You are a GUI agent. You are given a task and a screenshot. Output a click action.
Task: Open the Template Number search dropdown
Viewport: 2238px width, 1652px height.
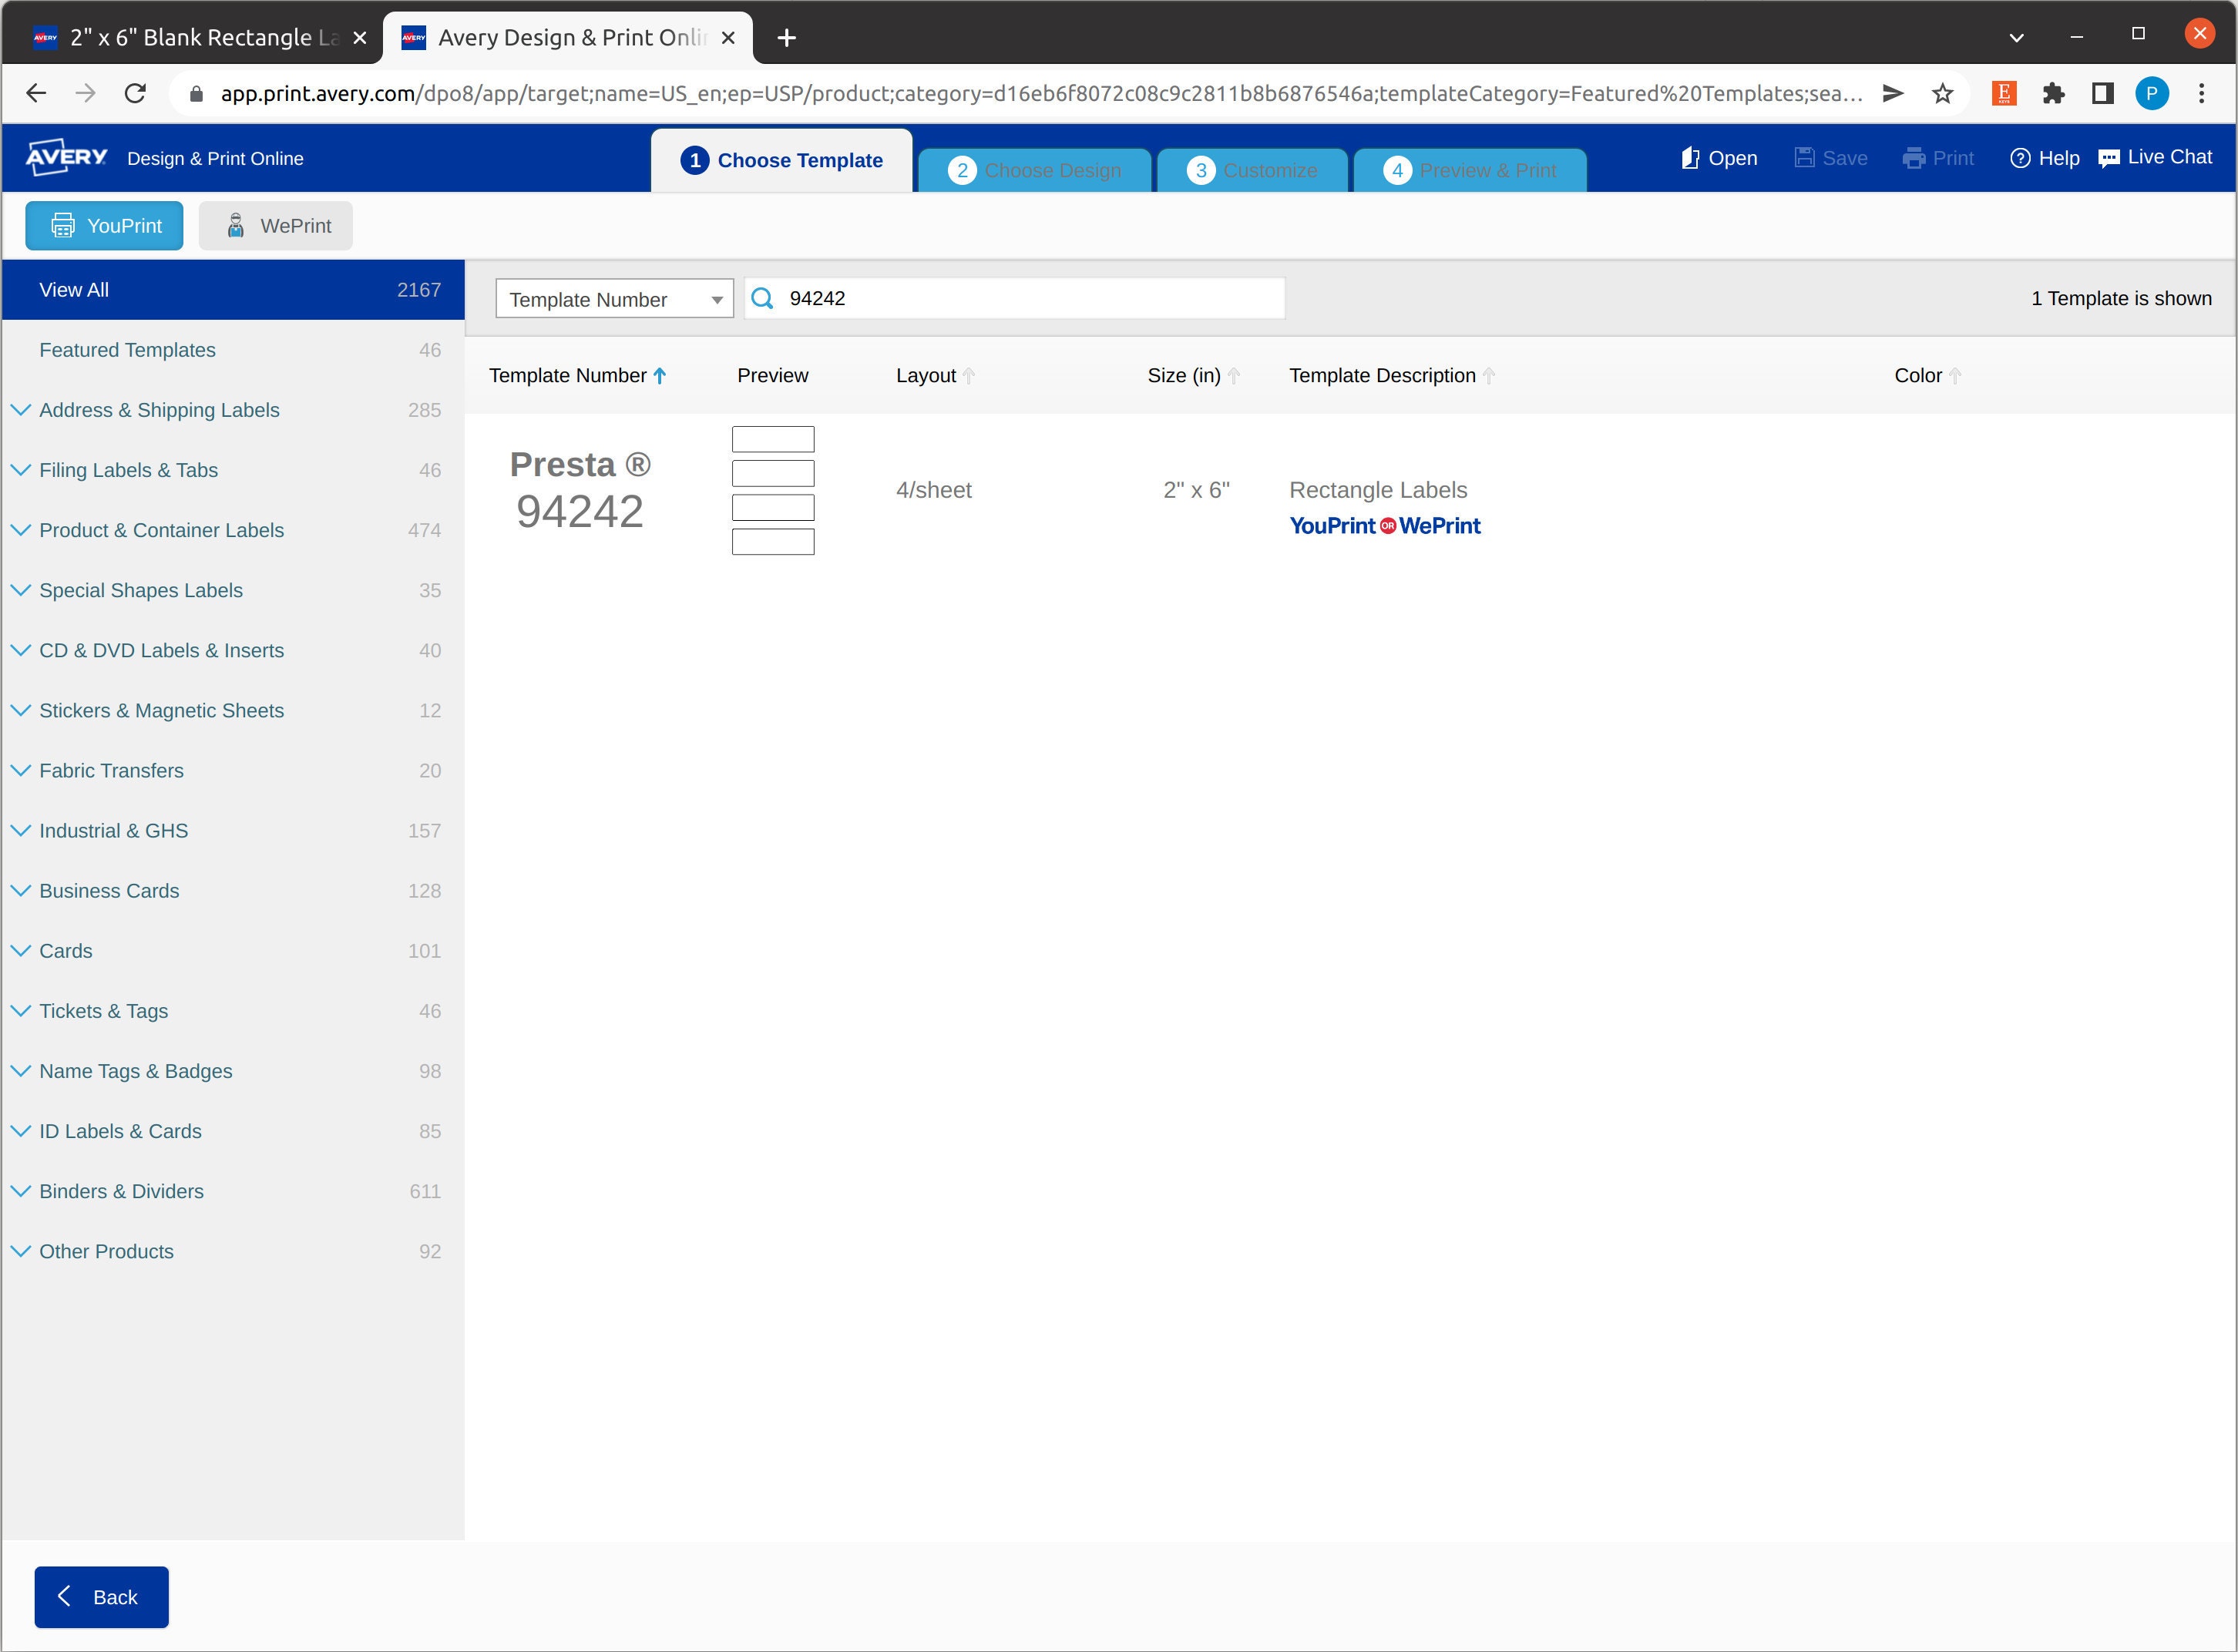coord(614,299)
